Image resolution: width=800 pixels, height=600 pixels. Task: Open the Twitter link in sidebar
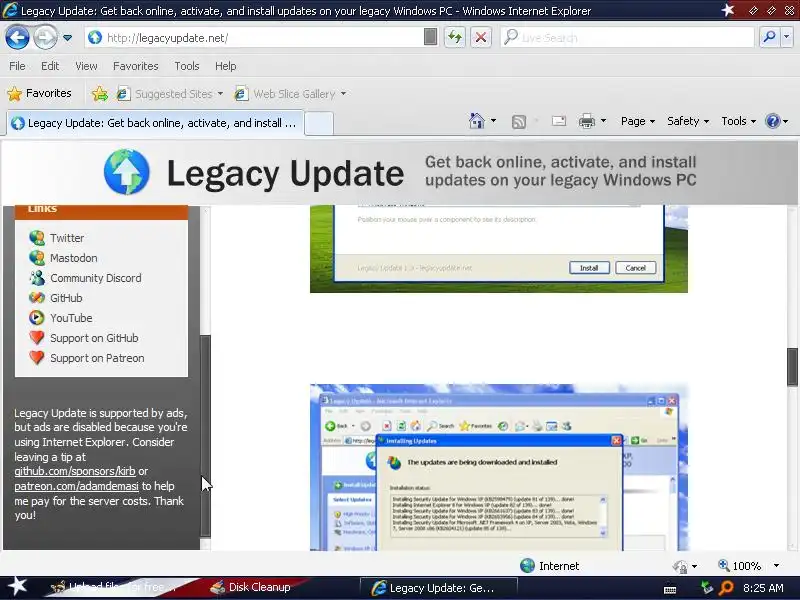pyautogui.click(x=67, y=238)
